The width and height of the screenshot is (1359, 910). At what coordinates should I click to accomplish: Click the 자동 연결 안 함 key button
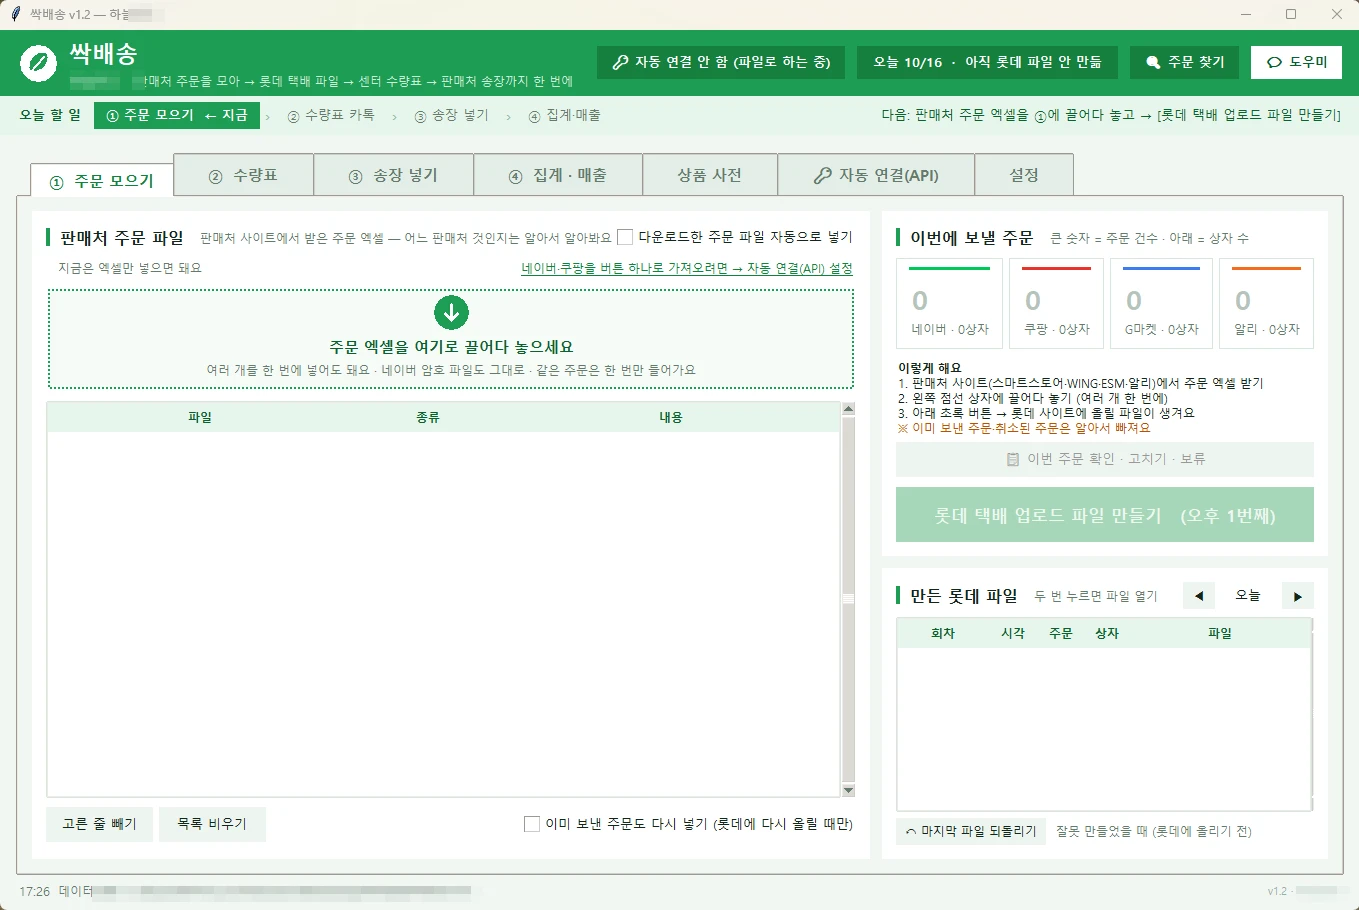point(721,62)
